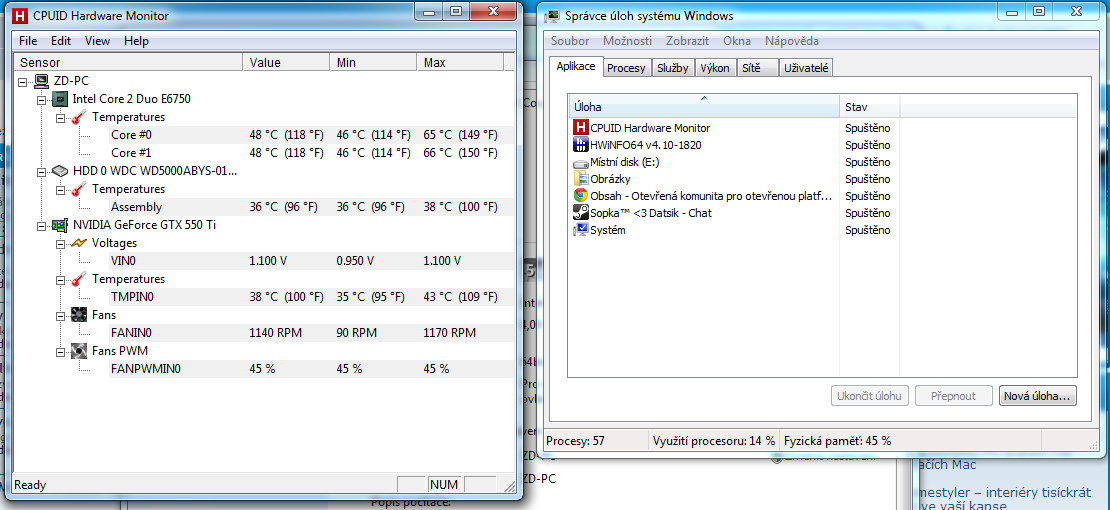Click the Intel Core 2 Duo CPU chip icon

61,98
